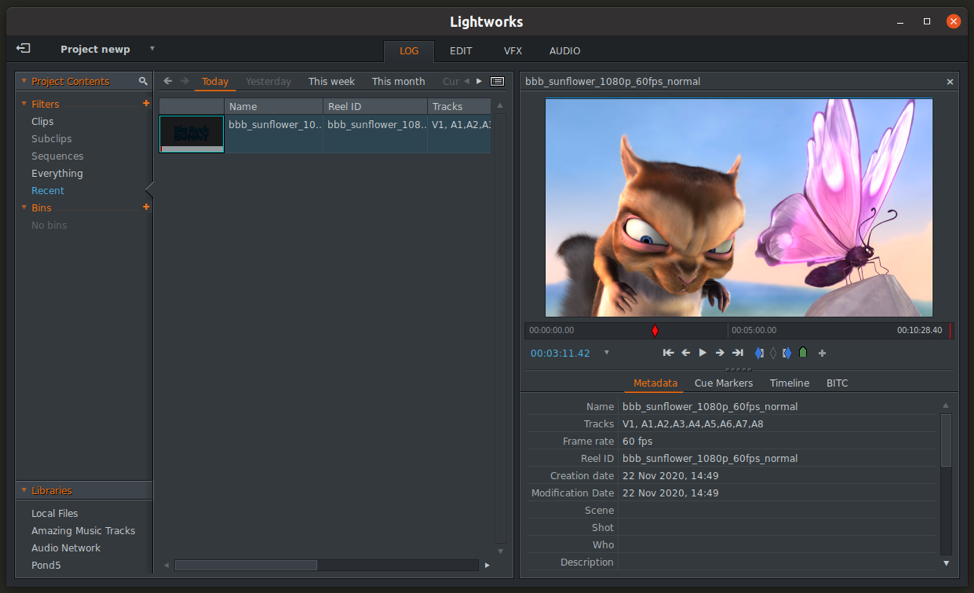Add a new filter with plus icon
This screenshot has height=593, width=974.
coord(146,104)
